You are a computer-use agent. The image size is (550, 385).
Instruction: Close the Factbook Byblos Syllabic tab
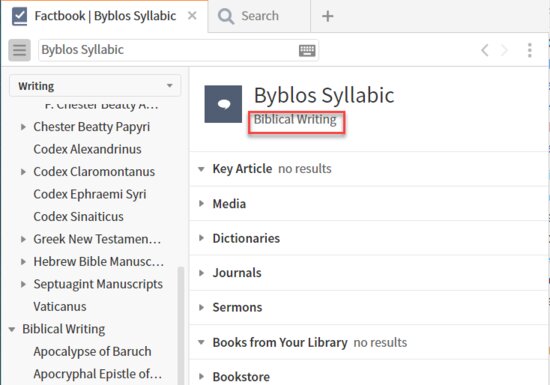192,16
